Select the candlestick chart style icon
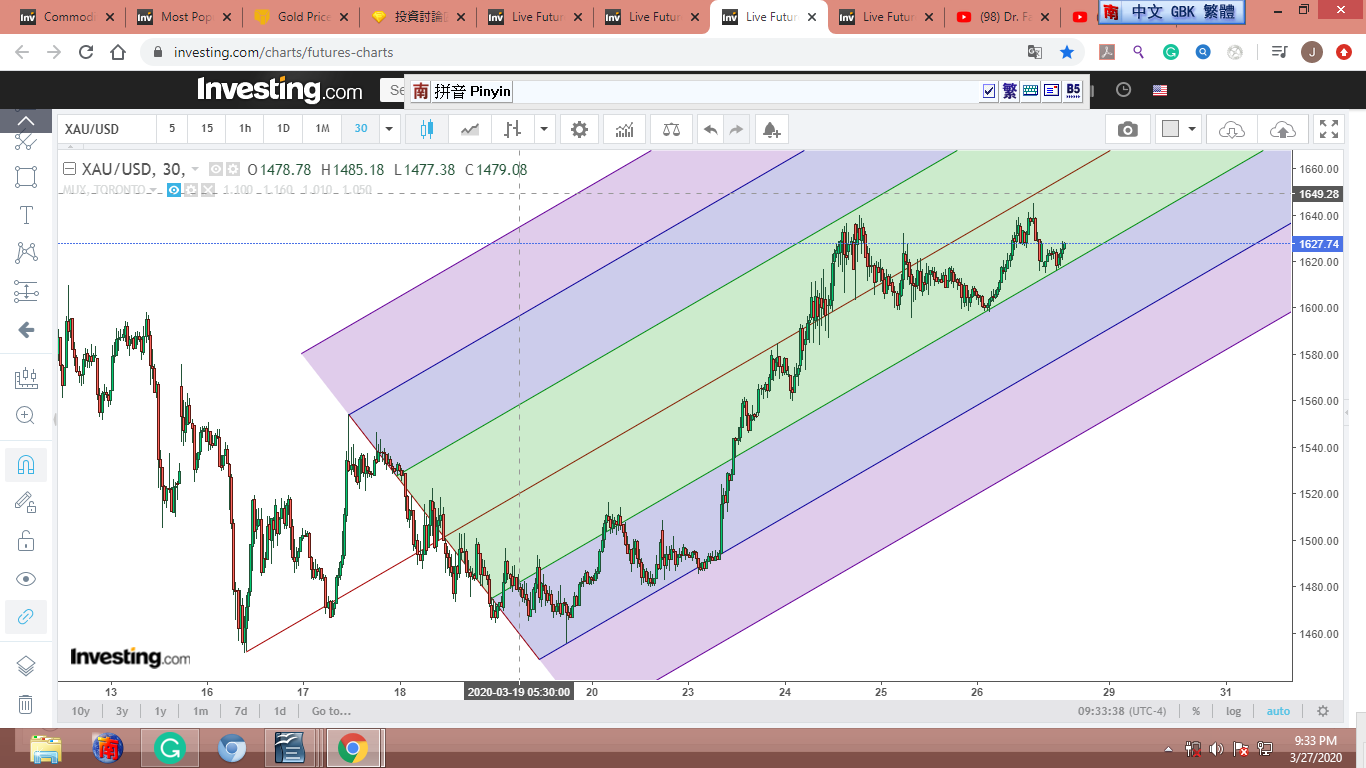Viewport: 1366px width, 768px height. pyautogui.click(x=427, y=129)
